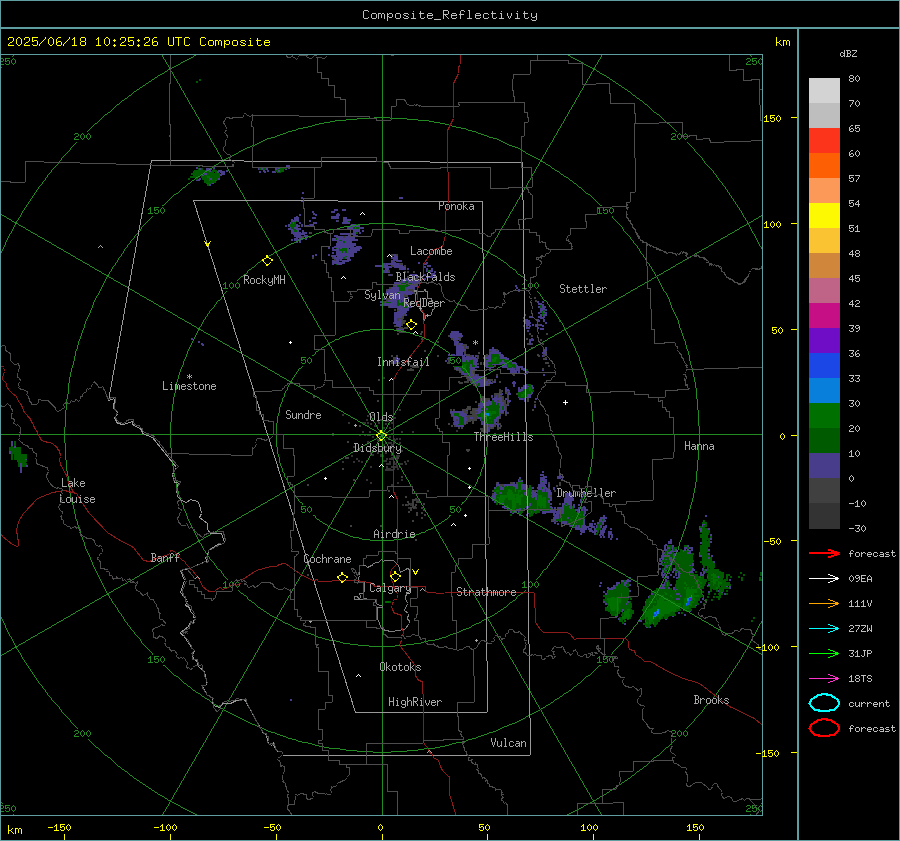
Task: Click the Strathmore town label
Action: tap(486, 592)
